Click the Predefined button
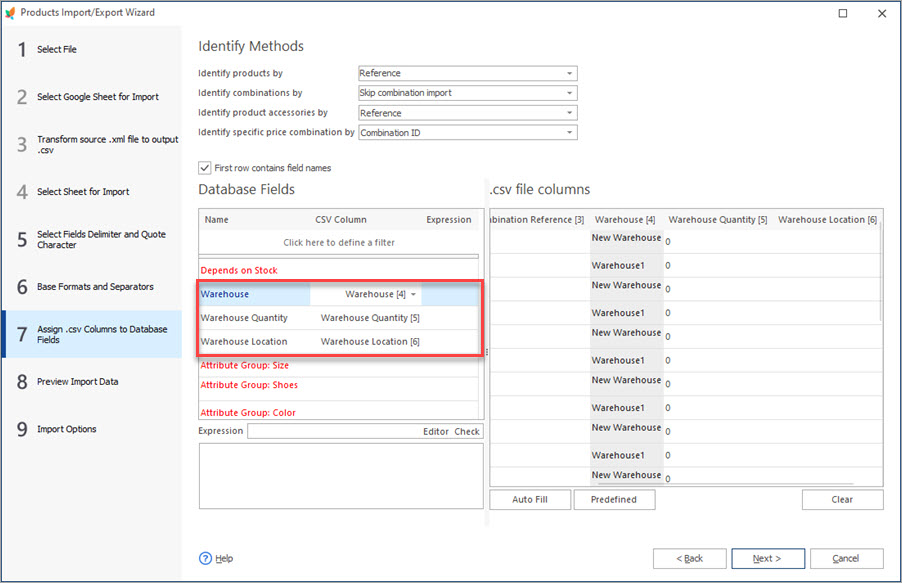The image size is (902, 583). click(614, 500)
